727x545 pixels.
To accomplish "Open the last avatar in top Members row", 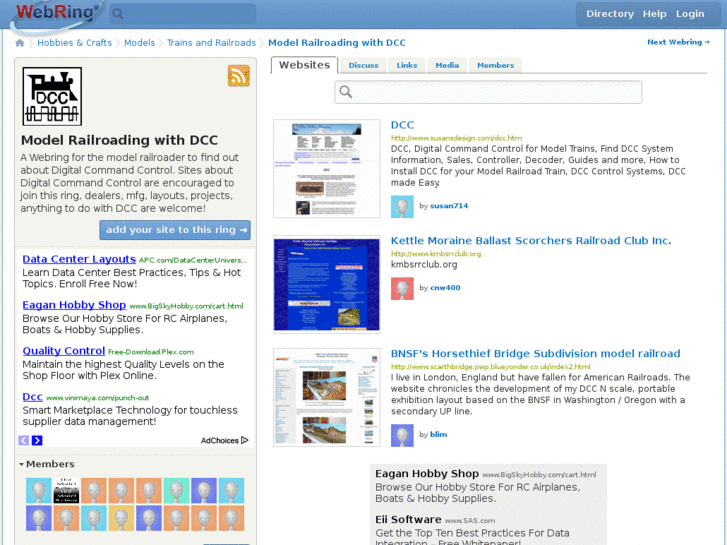I will pos(231,491).
